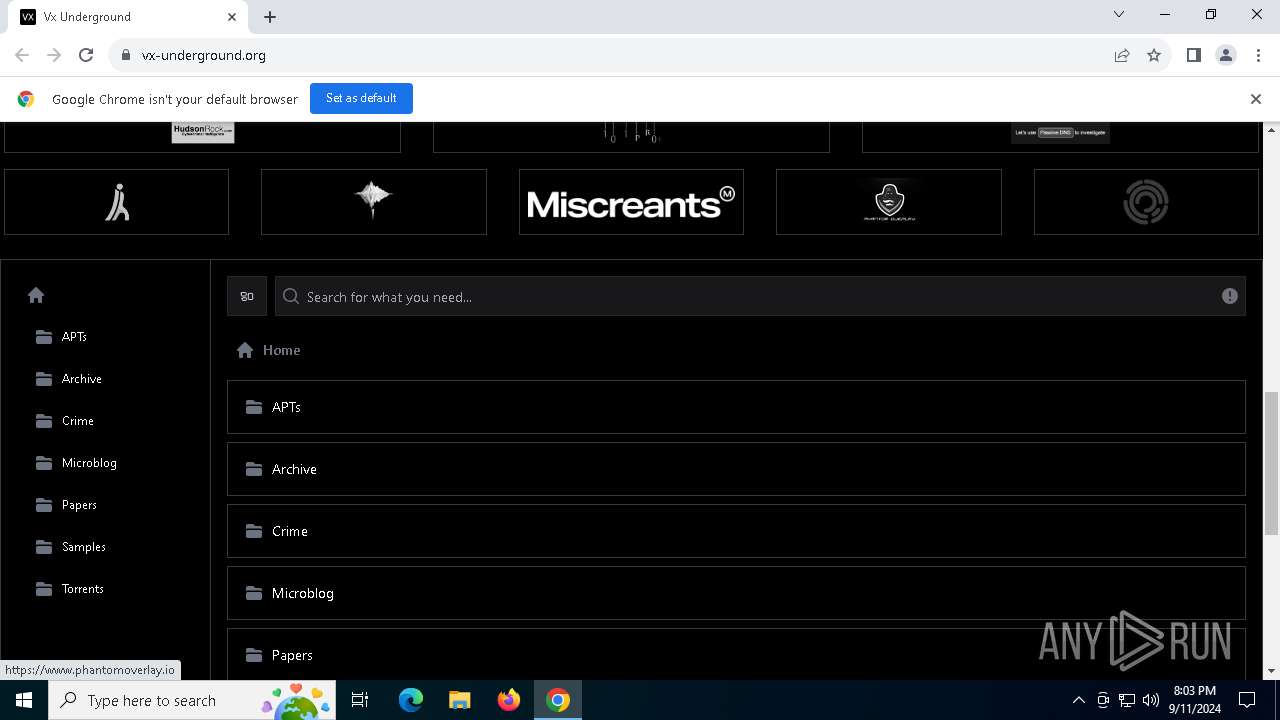This screenshot has height=720, width=1280.
Task: Click the concentric circles sponsor logo
Action: (1146, 202)
